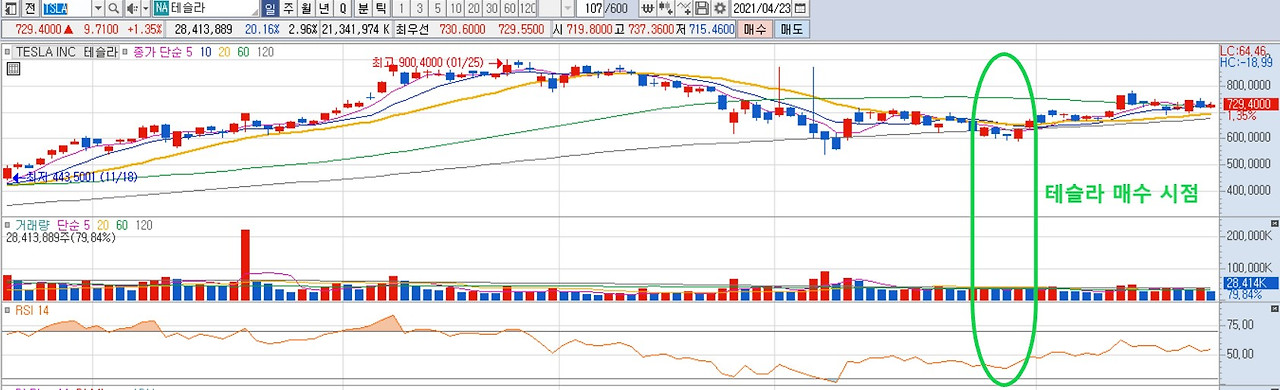The image size is (1280, 390).
Task: Click the 테슬라 stock name field
Action: point(214,8)
